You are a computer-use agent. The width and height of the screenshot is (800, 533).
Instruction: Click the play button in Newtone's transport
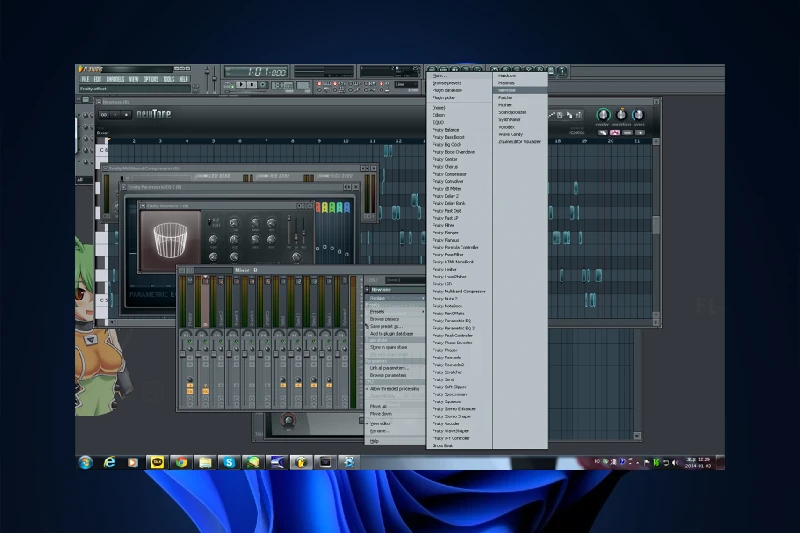115,115
